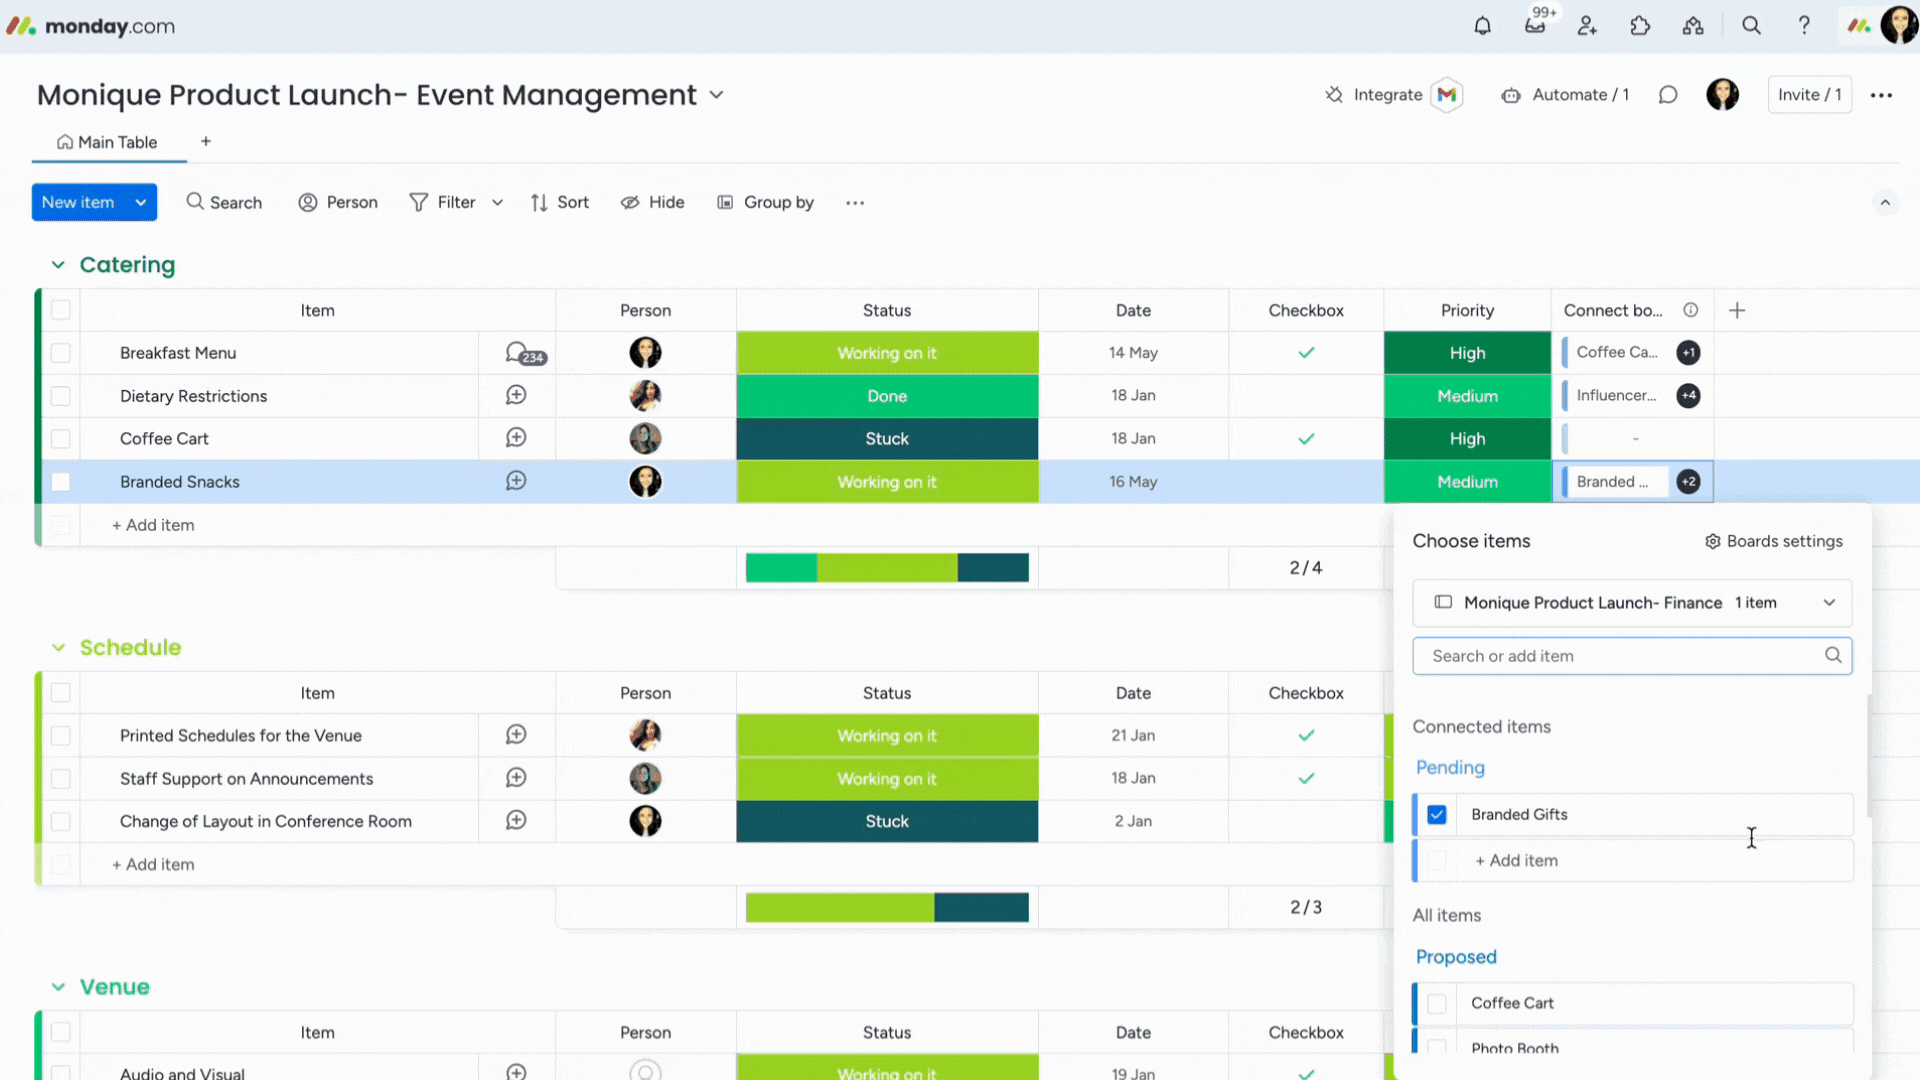Open the board options three-dot menu
This screenshot has height=1080, width=1920.
pos(1881,95)
